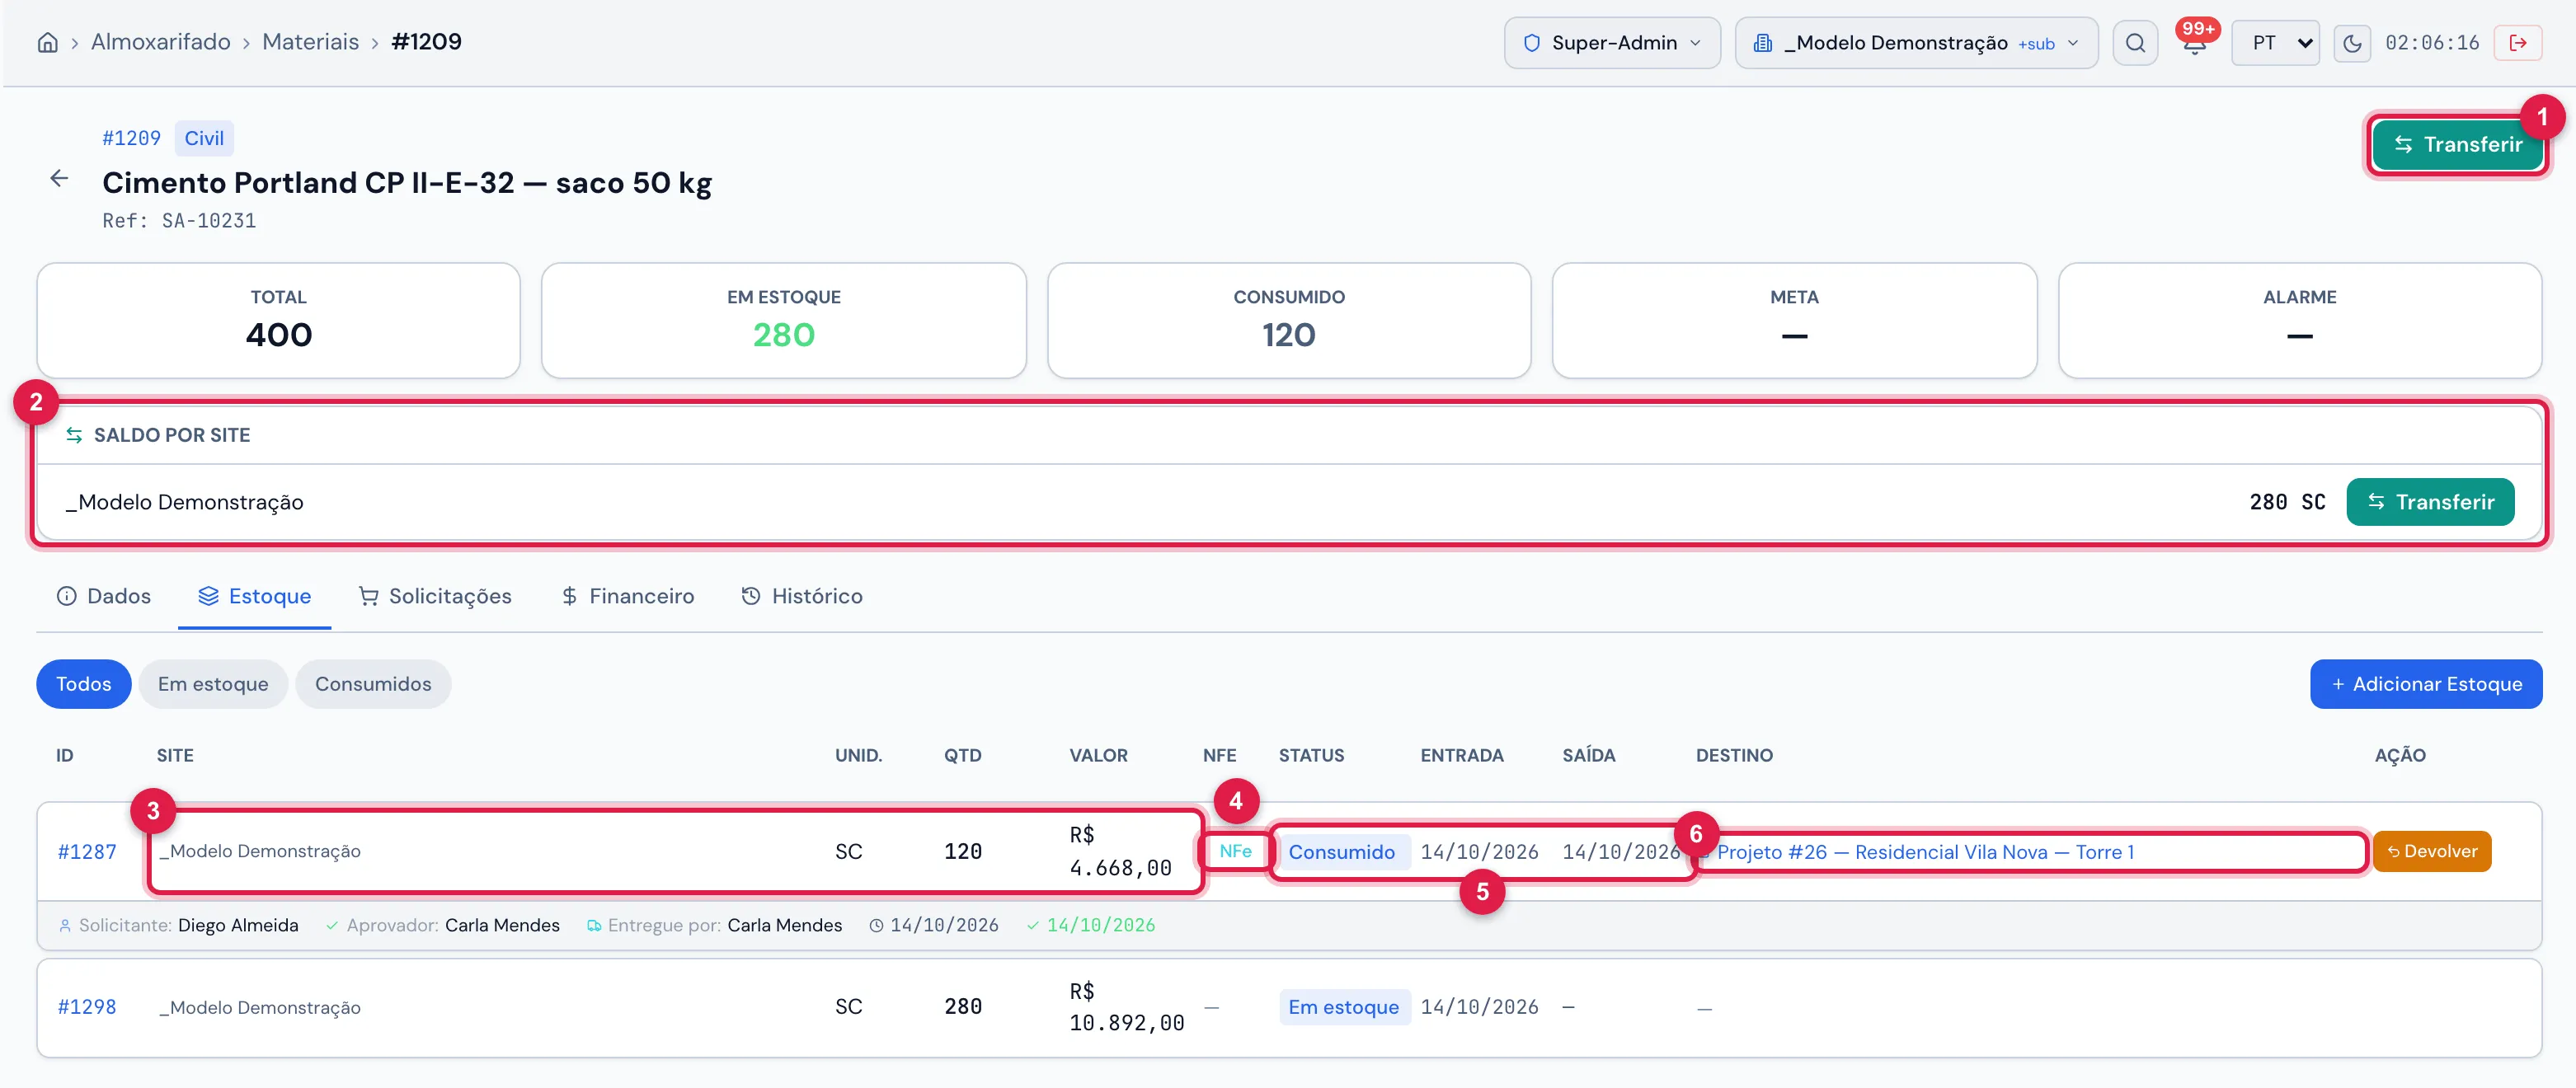
Task: Click the Civil category tag
Action: pos(204,138)
